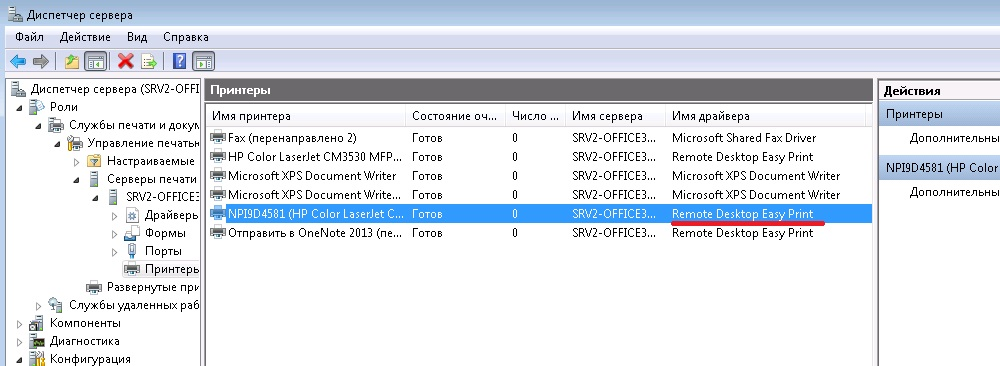1000x366 pixels.
Task: Open the Справка menu
Action: 186,37
